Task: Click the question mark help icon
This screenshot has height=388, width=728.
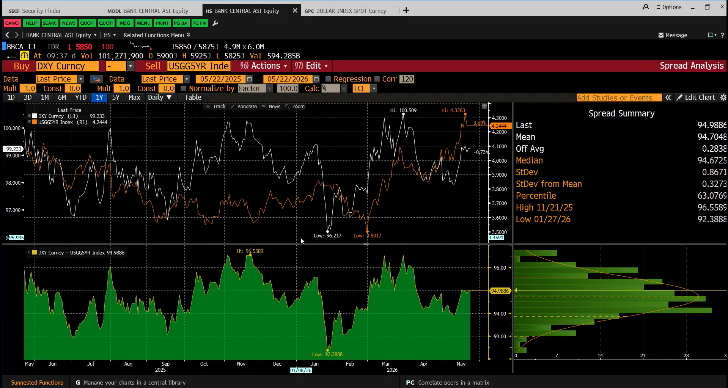Action: [722, 35]
